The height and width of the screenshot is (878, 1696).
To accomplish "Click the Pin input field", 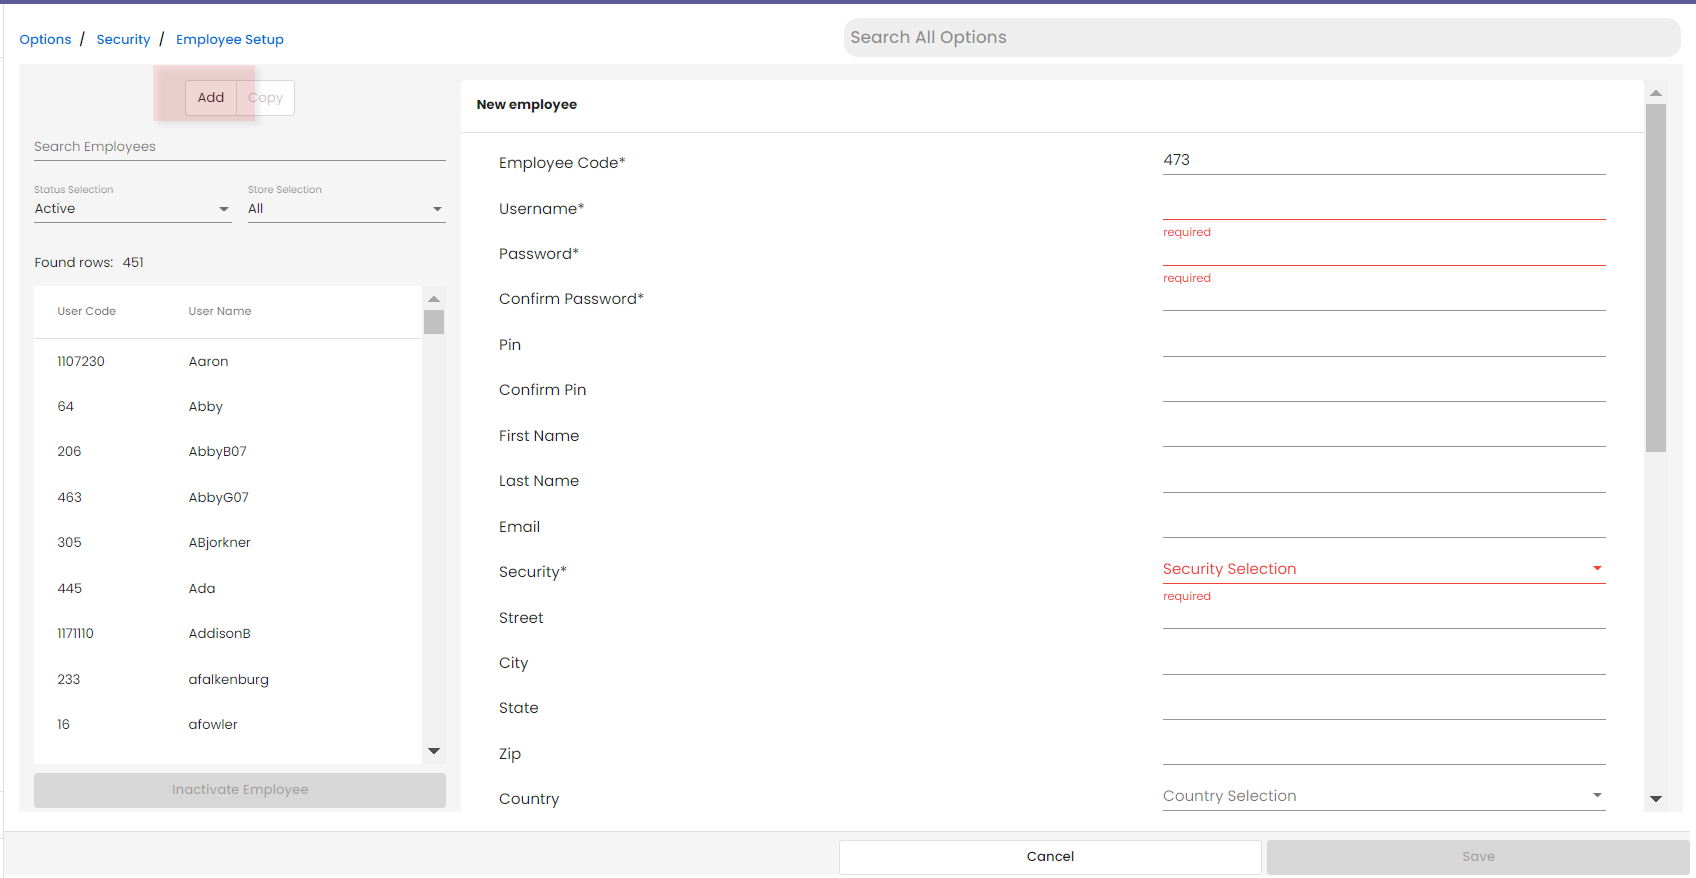I will [x=1384, y=343].
